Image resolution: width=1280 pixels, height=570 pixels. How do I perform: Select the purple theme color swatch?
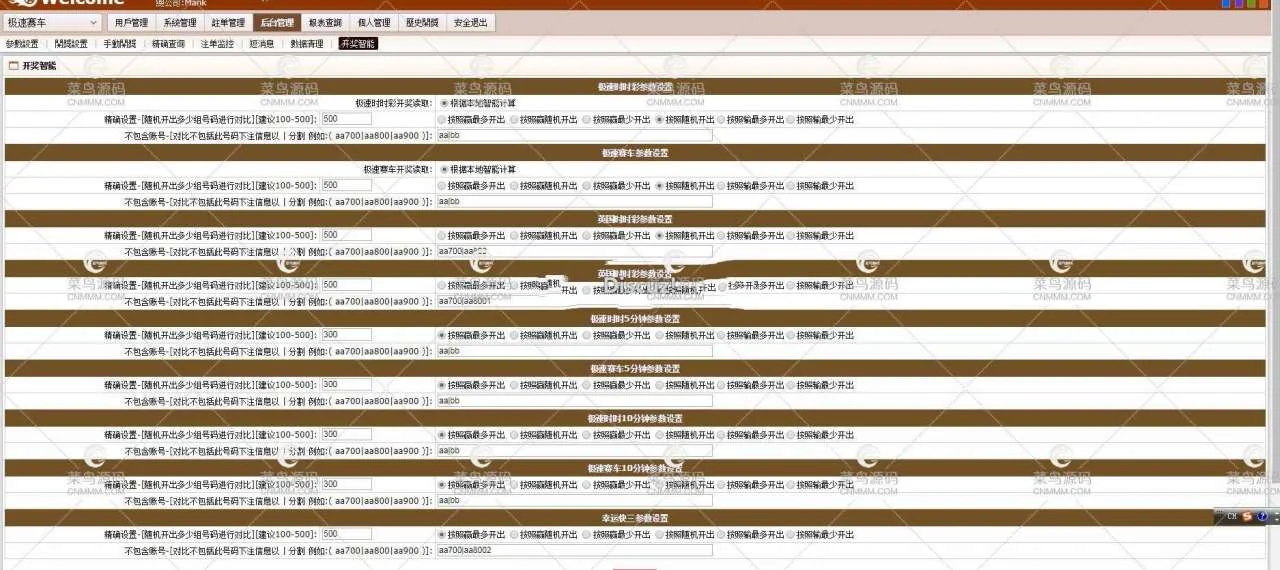tap(1238, 3)
